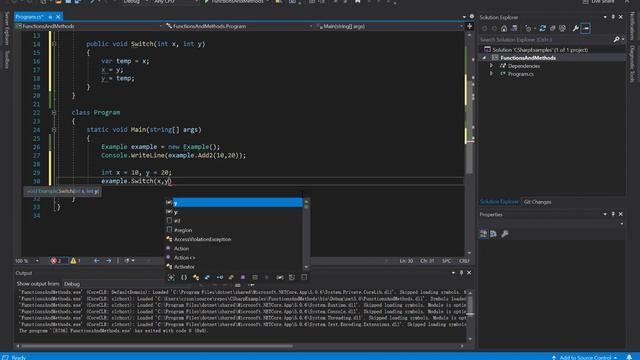Expand the Dependencies node
640x360 pixels.
pyautogui.click(x=491, y=66)
